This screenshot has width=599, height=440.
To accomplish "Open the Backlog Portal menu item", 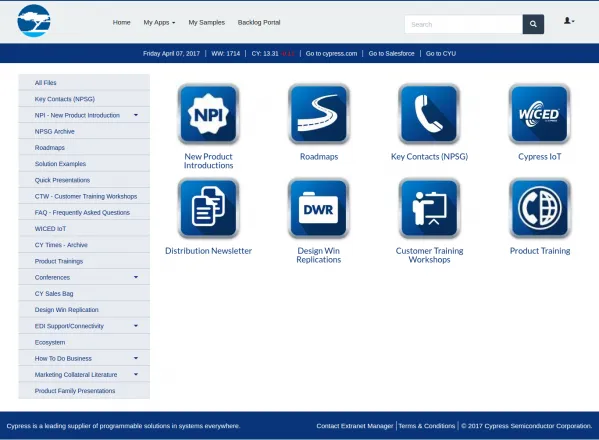I will click(259, 23).
